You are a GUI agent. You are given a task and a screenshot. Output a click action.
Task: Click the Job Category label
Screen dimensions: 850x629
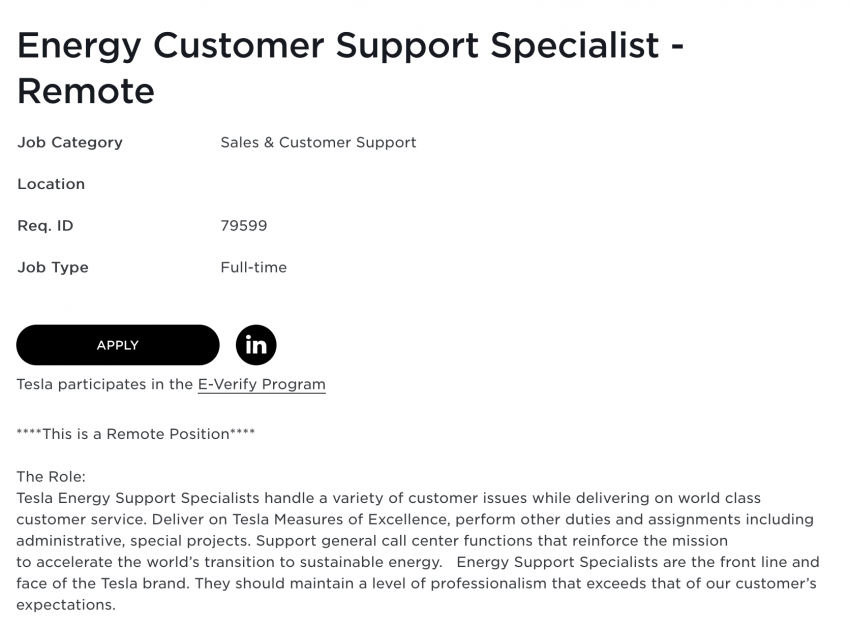[70, 142]
